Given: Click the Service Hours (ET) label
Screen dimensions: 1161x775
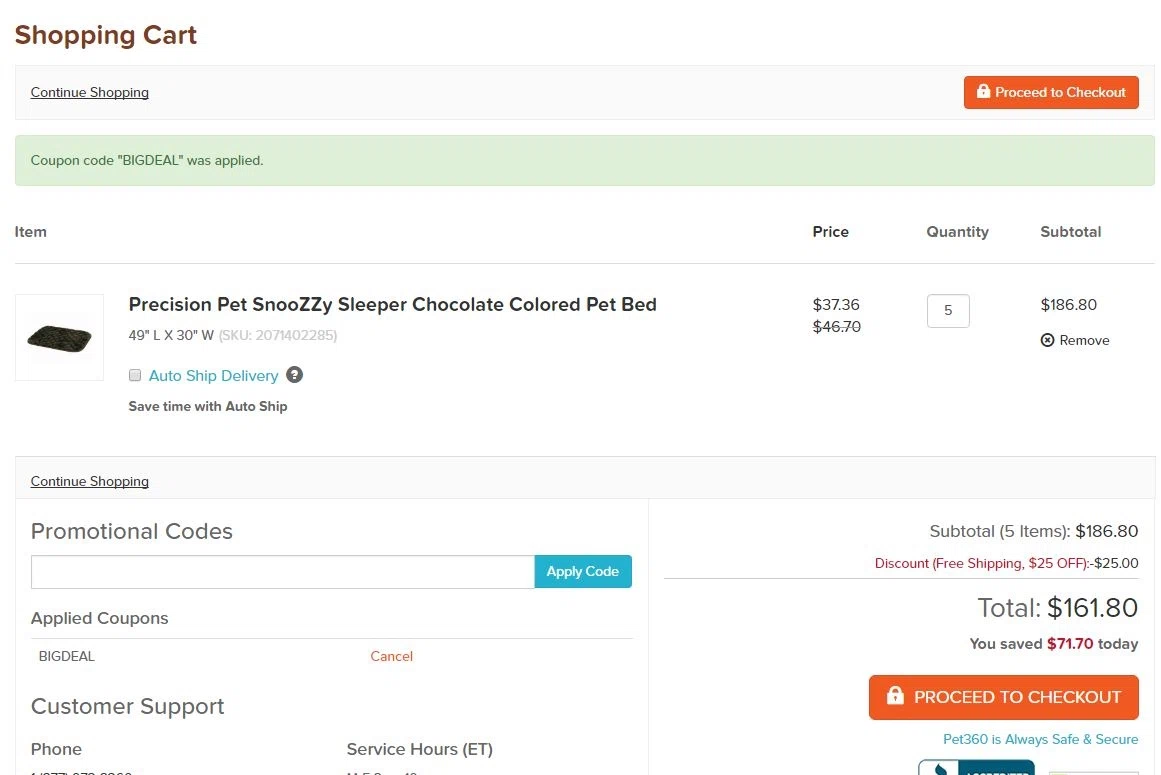Looking at the screenshot, I should tap(420, 749).
